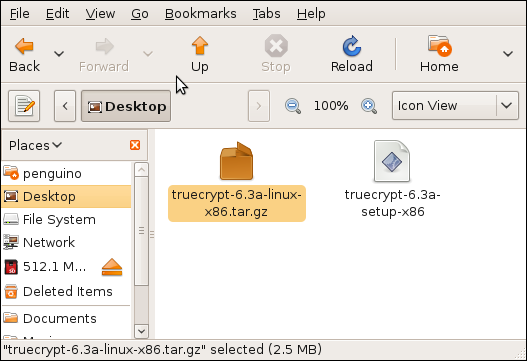527x361 pixels.
Task: Click the File System drive icon
Action: pyautogui.click(x=11, y=219)
